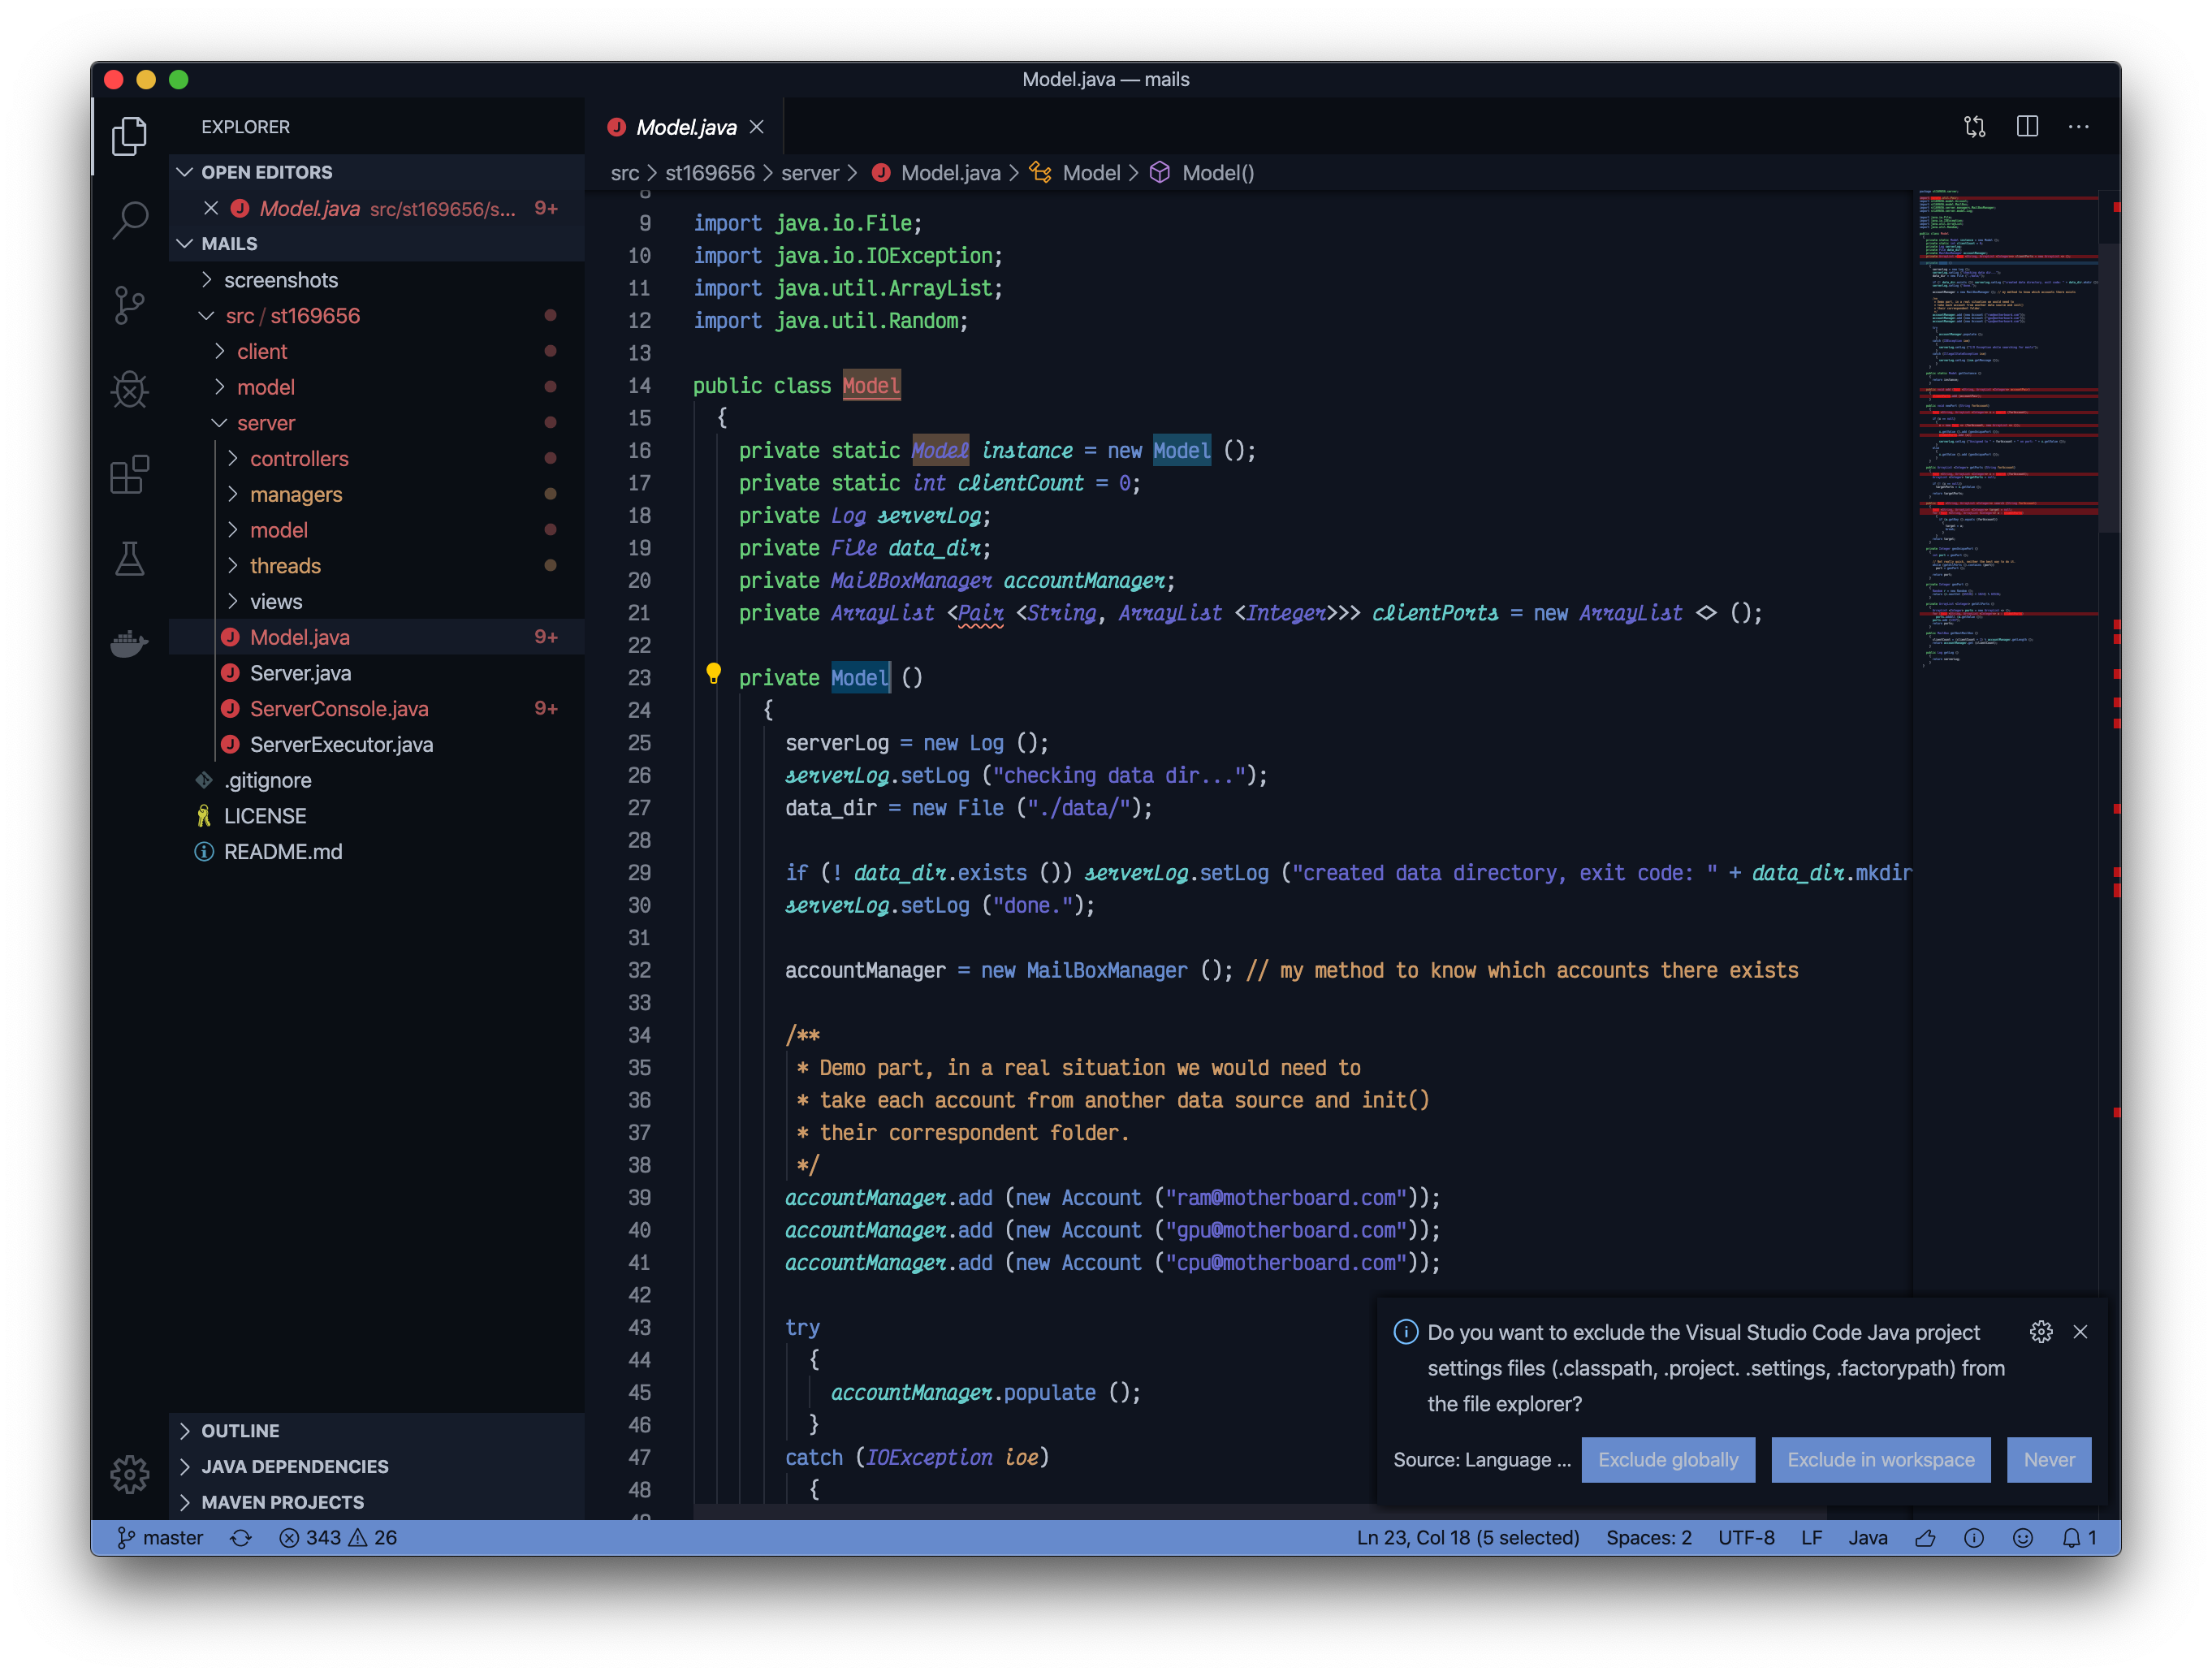This screenshot has width=2212, height=1676.
Task: Click server in the breadcrumb path
Action: coord(809,173)
